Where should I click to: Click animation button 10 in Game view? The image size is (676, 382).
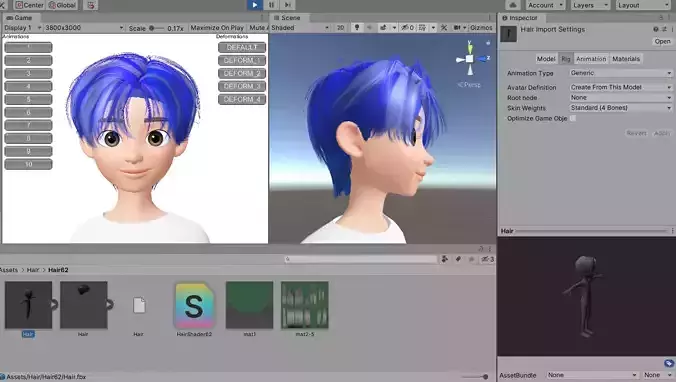click(x=28, y=164)
